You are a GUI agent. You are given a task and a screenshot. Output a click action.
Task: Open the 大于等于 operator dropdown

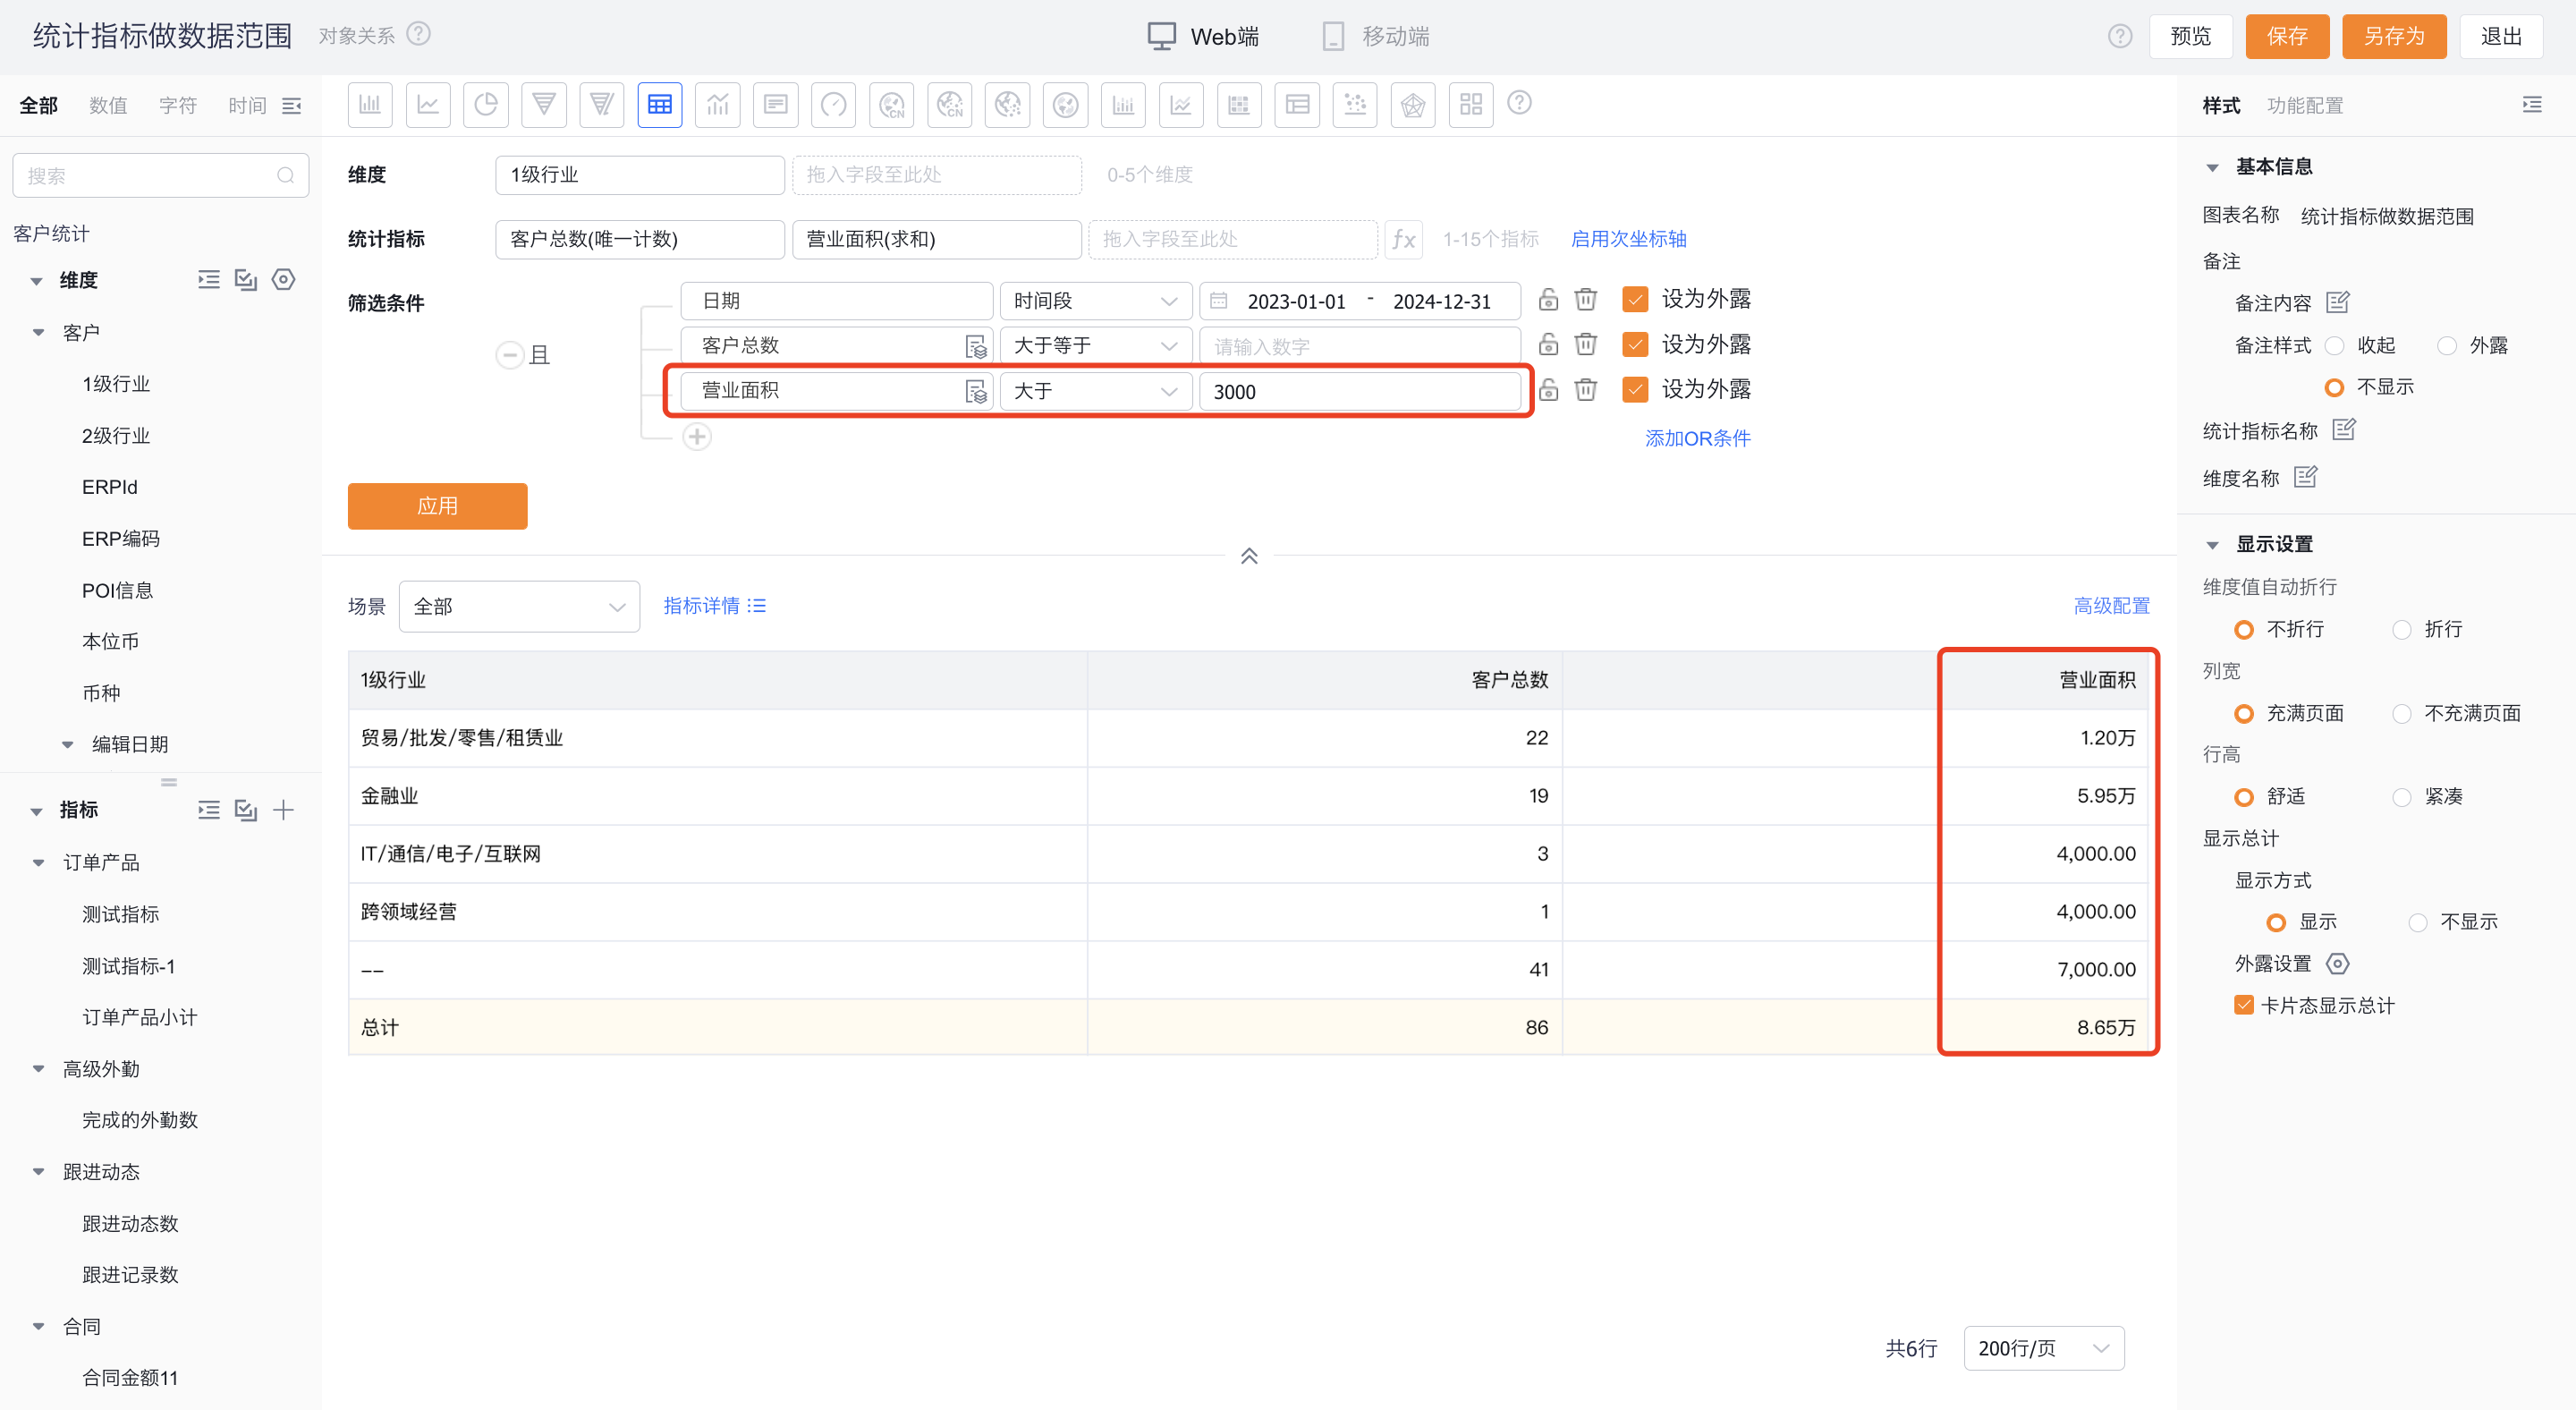(x=1096, y=346)
